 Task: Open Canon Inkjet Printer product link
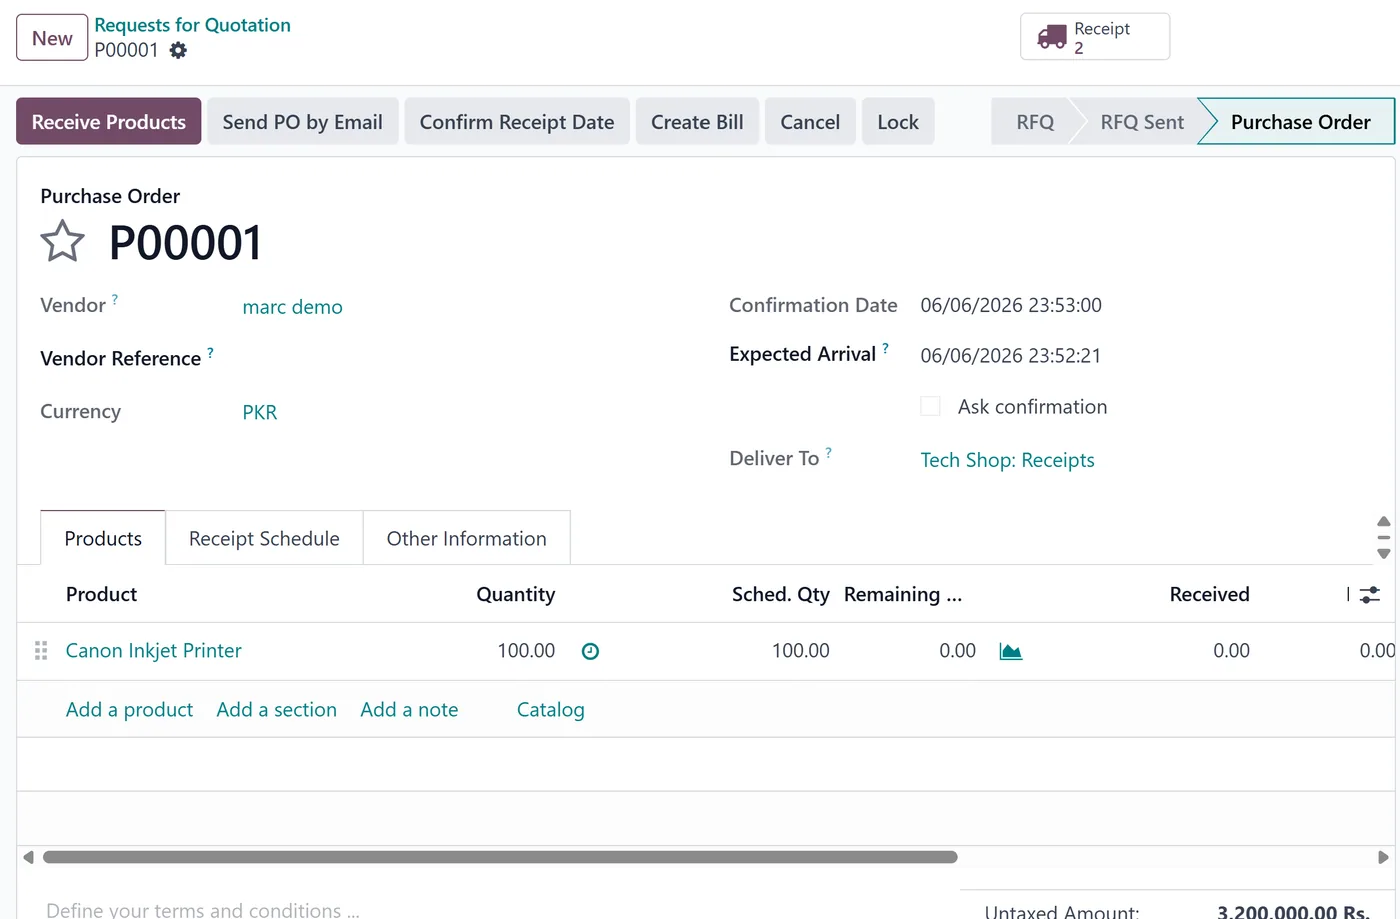click(154, 651)
